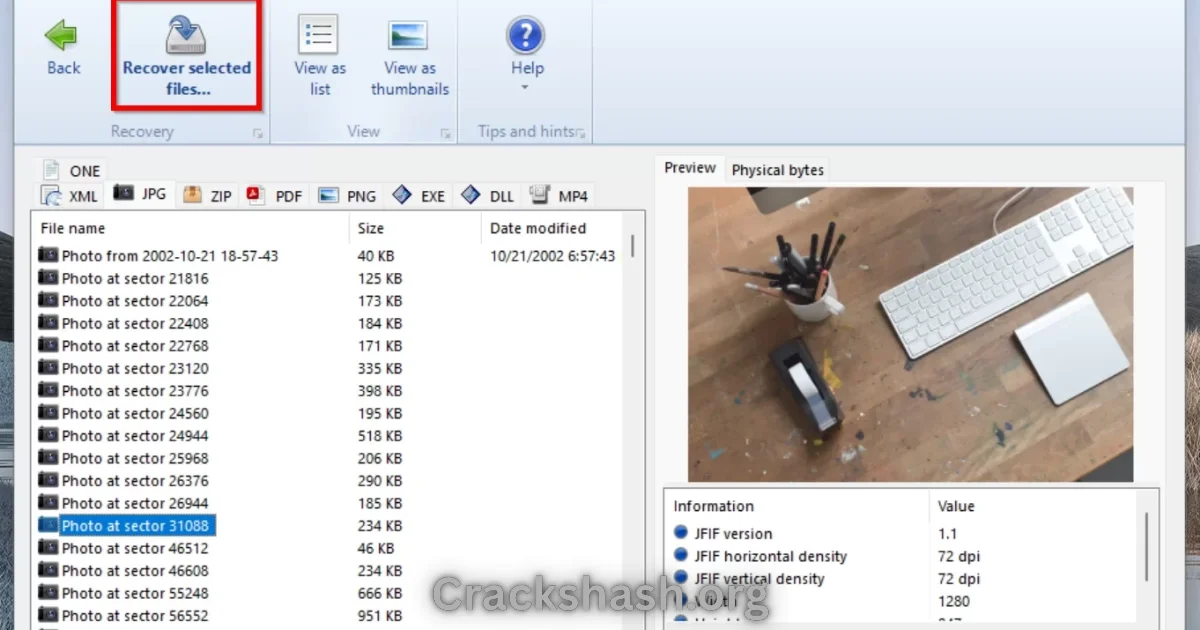Select Photo at sector 55248
Image resolution: width=1200 pixels, height=630 pixels.
(135, 593)
